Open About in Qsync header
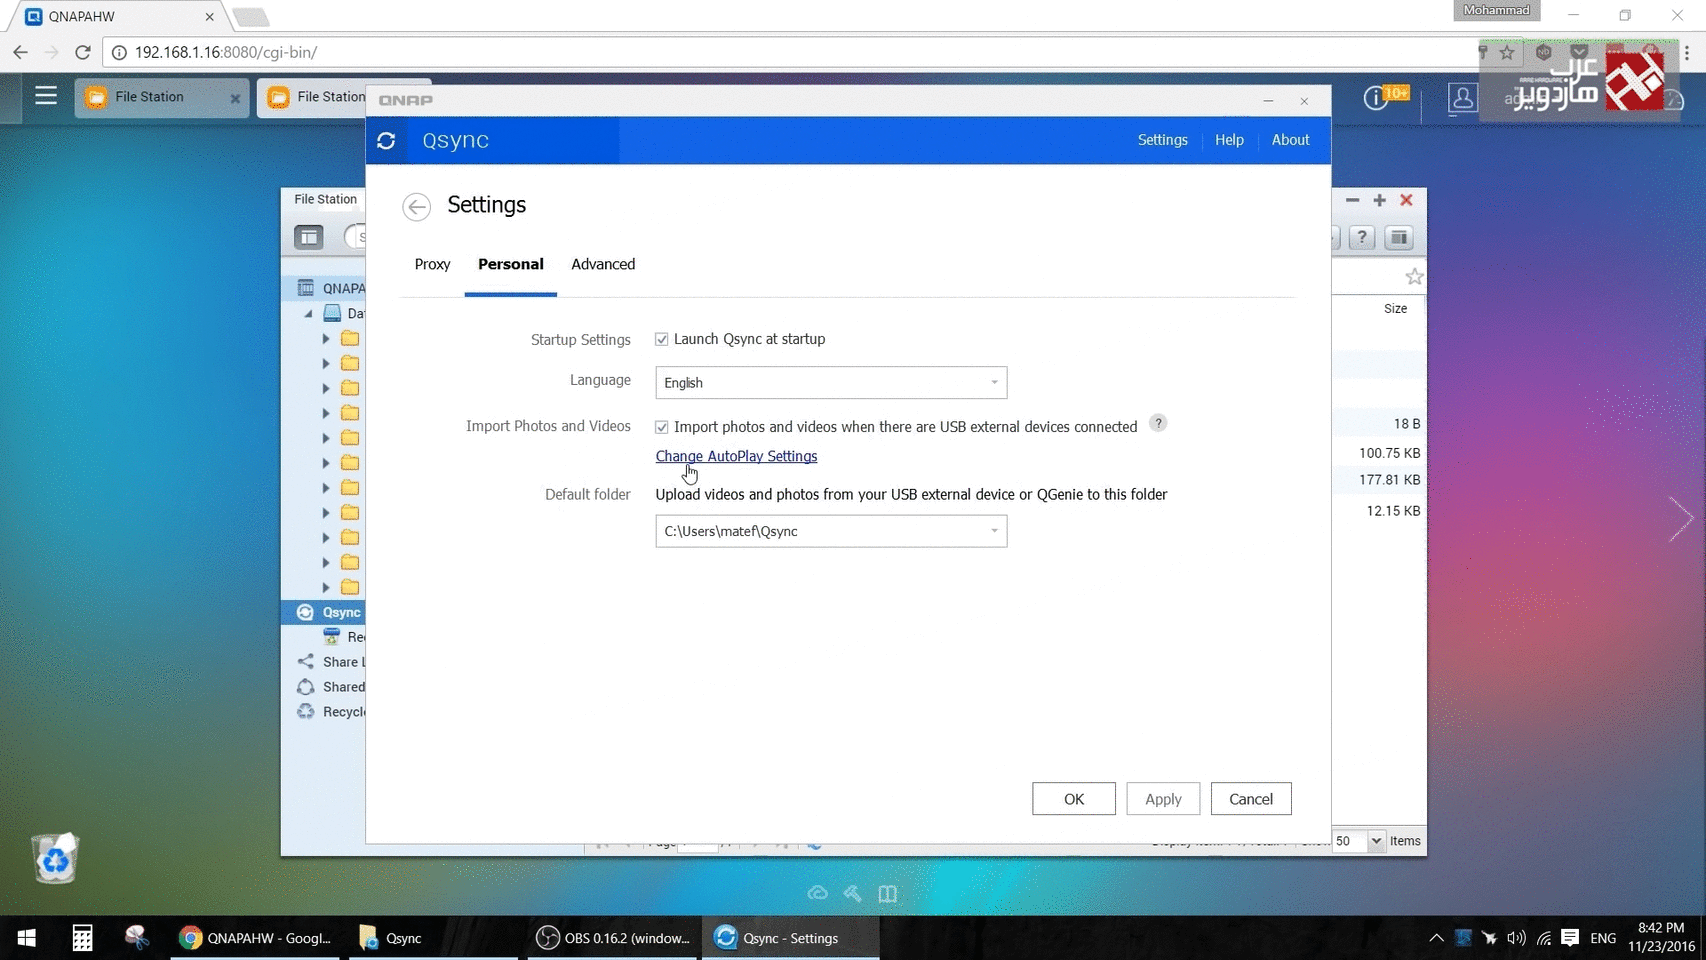1706x960 pixels. (x=1290, y=140)
